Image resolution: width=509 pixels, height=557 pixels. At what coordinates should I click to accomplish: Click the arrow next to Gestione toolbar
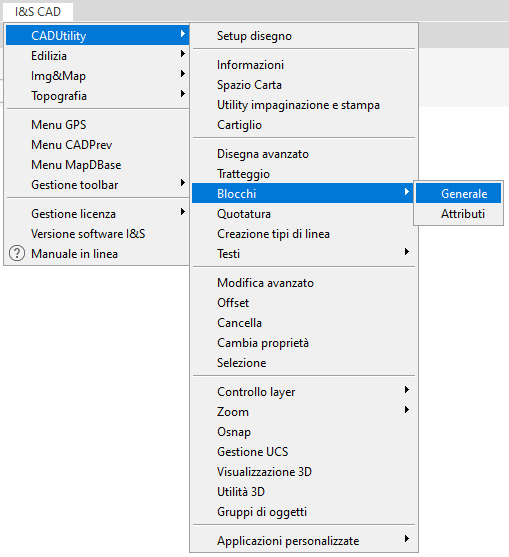183,183
